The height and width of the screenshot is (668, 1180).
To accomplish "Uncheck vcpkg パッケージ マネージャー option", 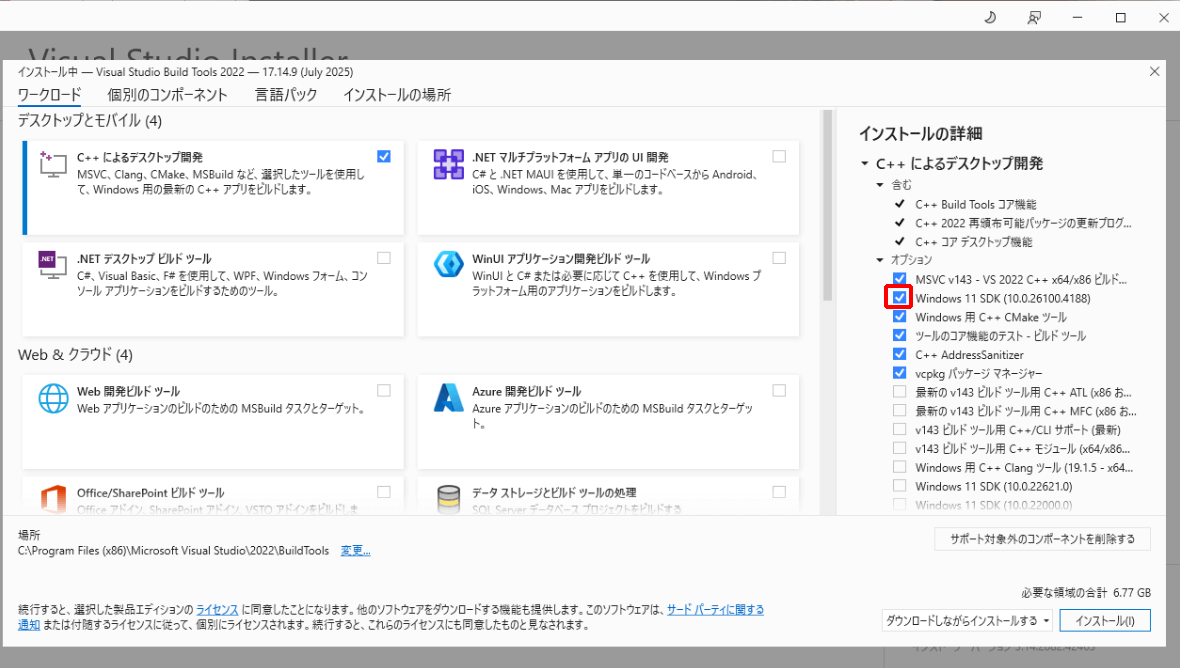I will point(899,373).
